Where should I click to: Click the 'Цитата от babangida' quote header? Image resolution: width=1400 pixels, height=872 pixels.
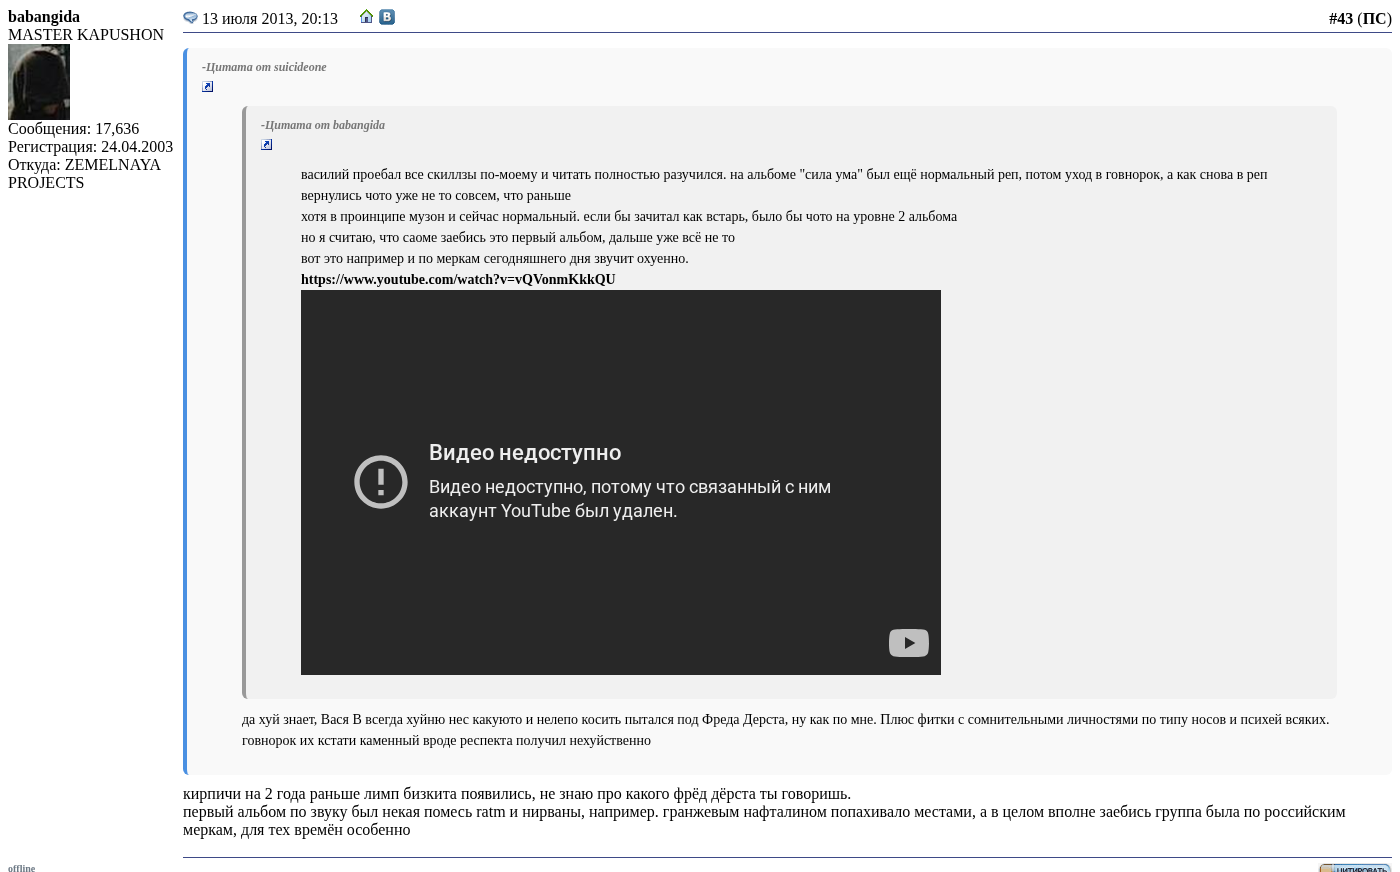[x=323, y=125]
